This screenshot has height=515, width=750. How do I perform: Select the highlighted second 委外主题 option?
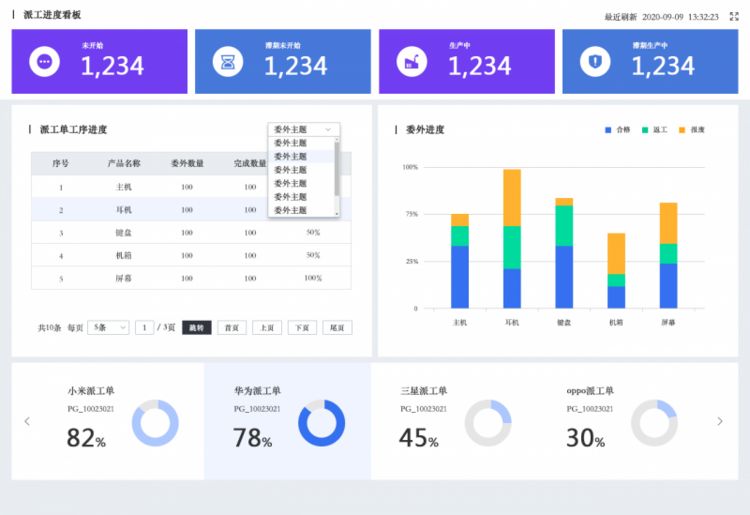[291, 157]
